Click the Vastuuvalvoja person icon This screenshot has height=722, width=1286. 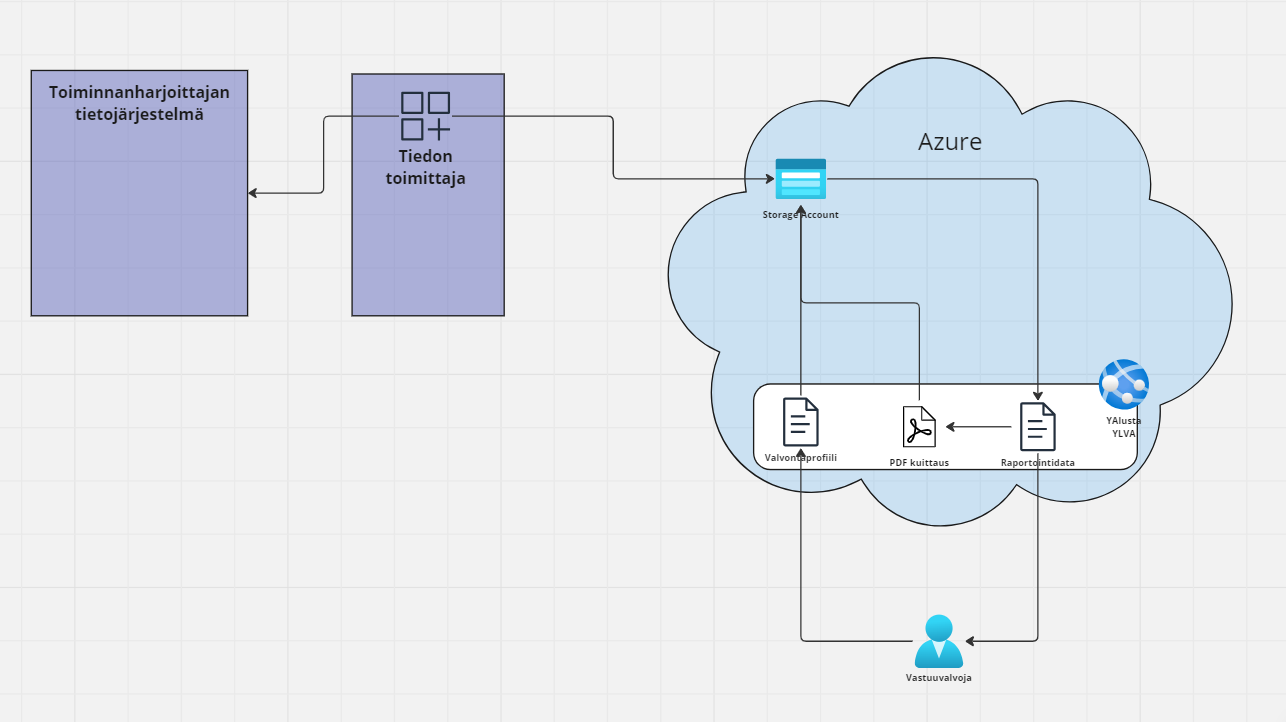[x=938, y=642]
